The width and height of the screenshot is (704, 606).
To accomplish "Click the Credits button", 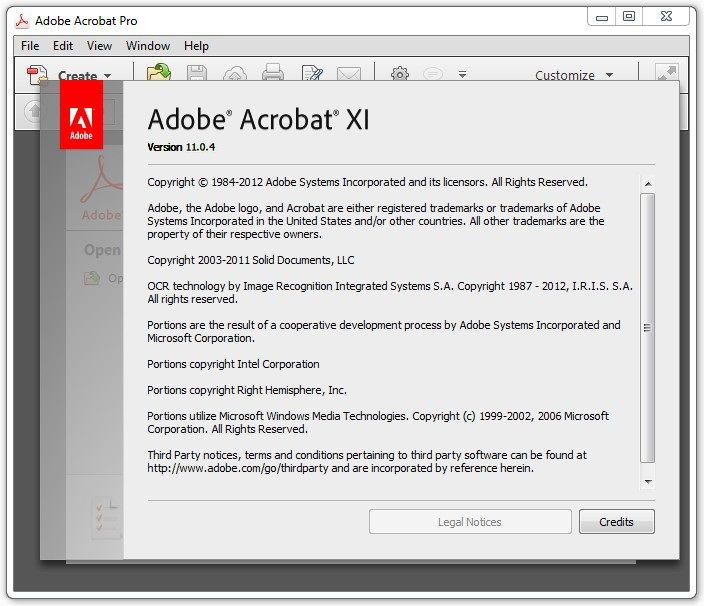I will [616, 522].
